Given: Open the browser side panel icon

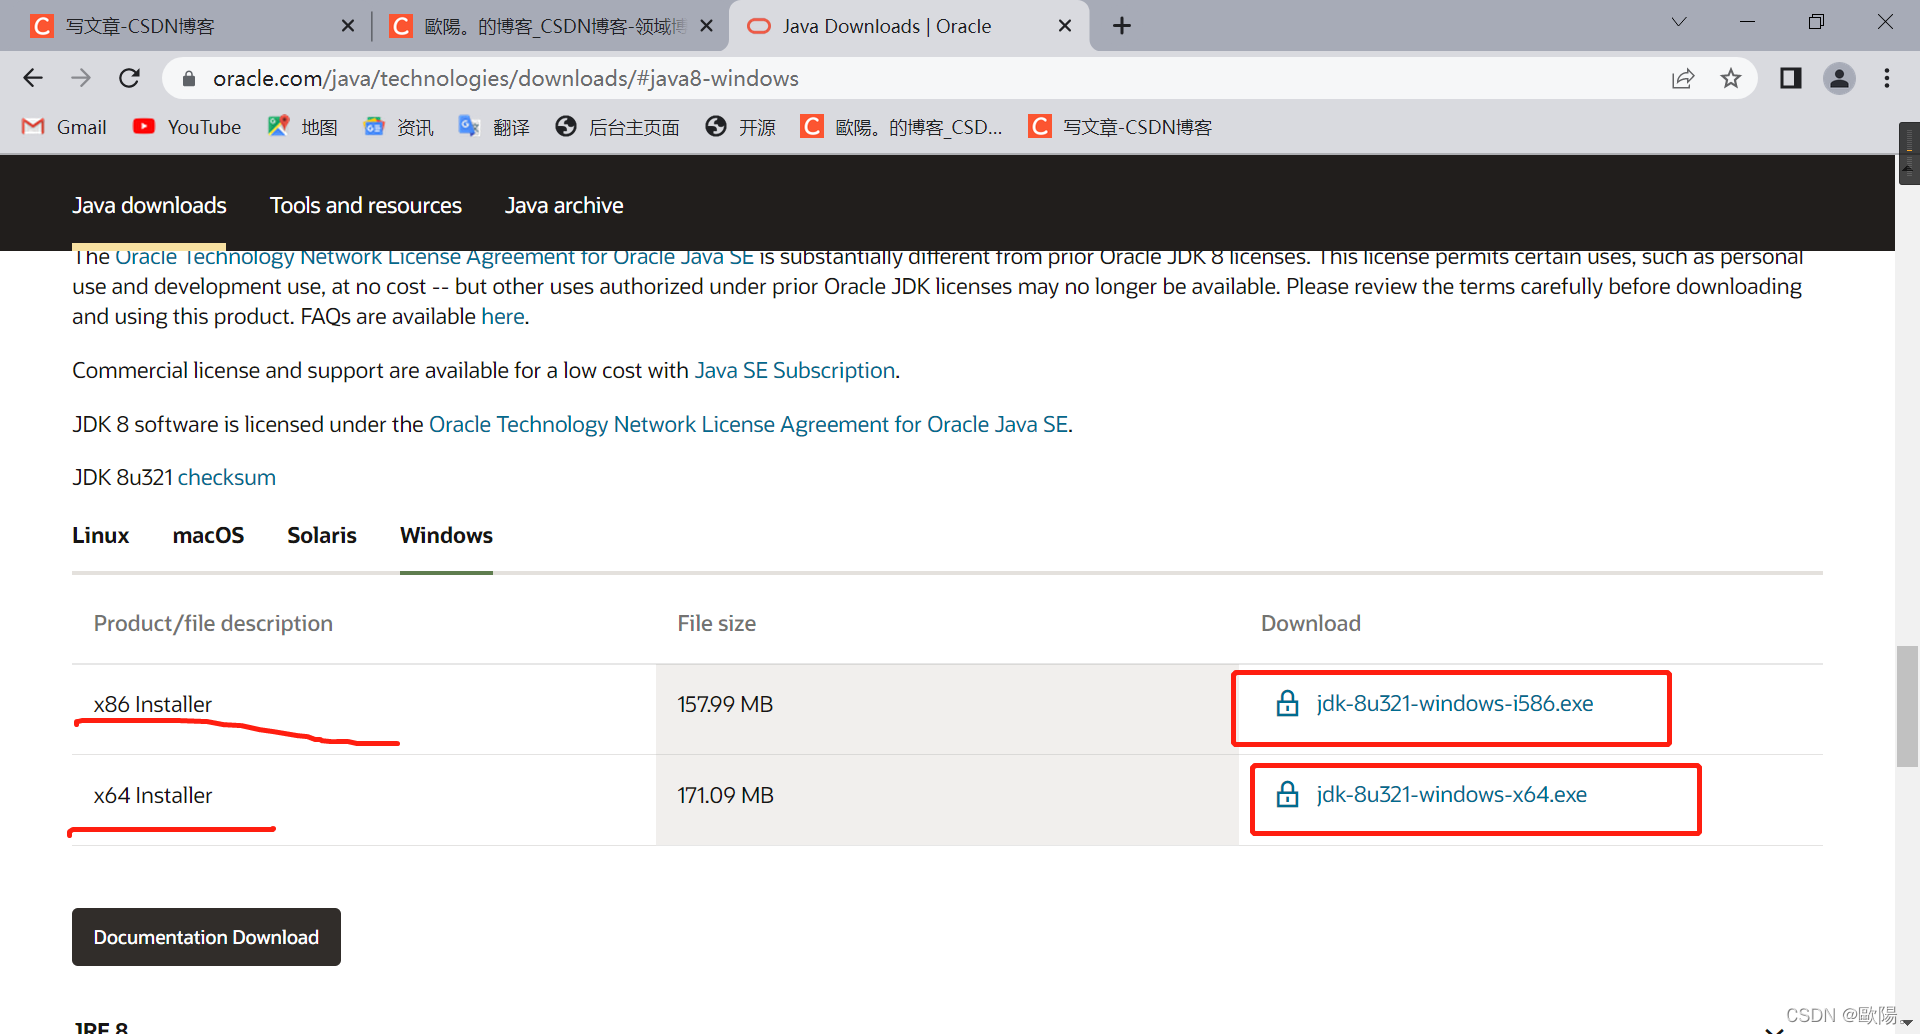Looking at the screenshot, I should [1790, 78].
